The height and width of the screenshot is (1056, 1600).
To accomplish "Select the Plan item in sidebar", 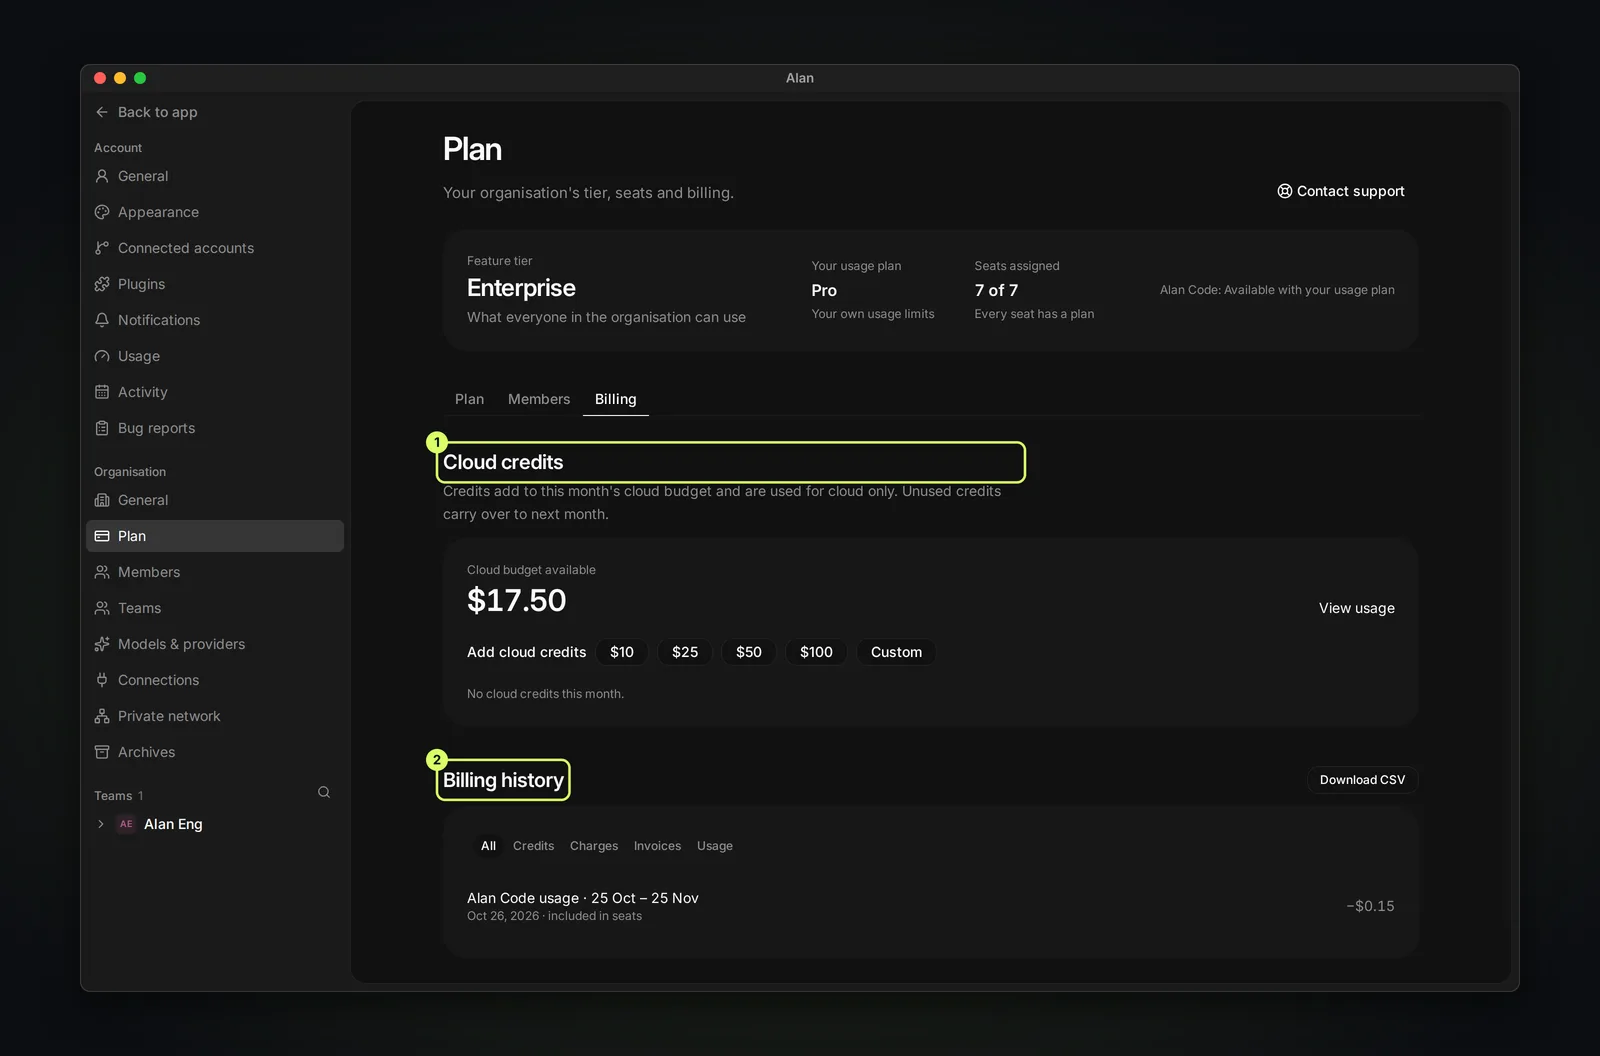I will point(215,536).
